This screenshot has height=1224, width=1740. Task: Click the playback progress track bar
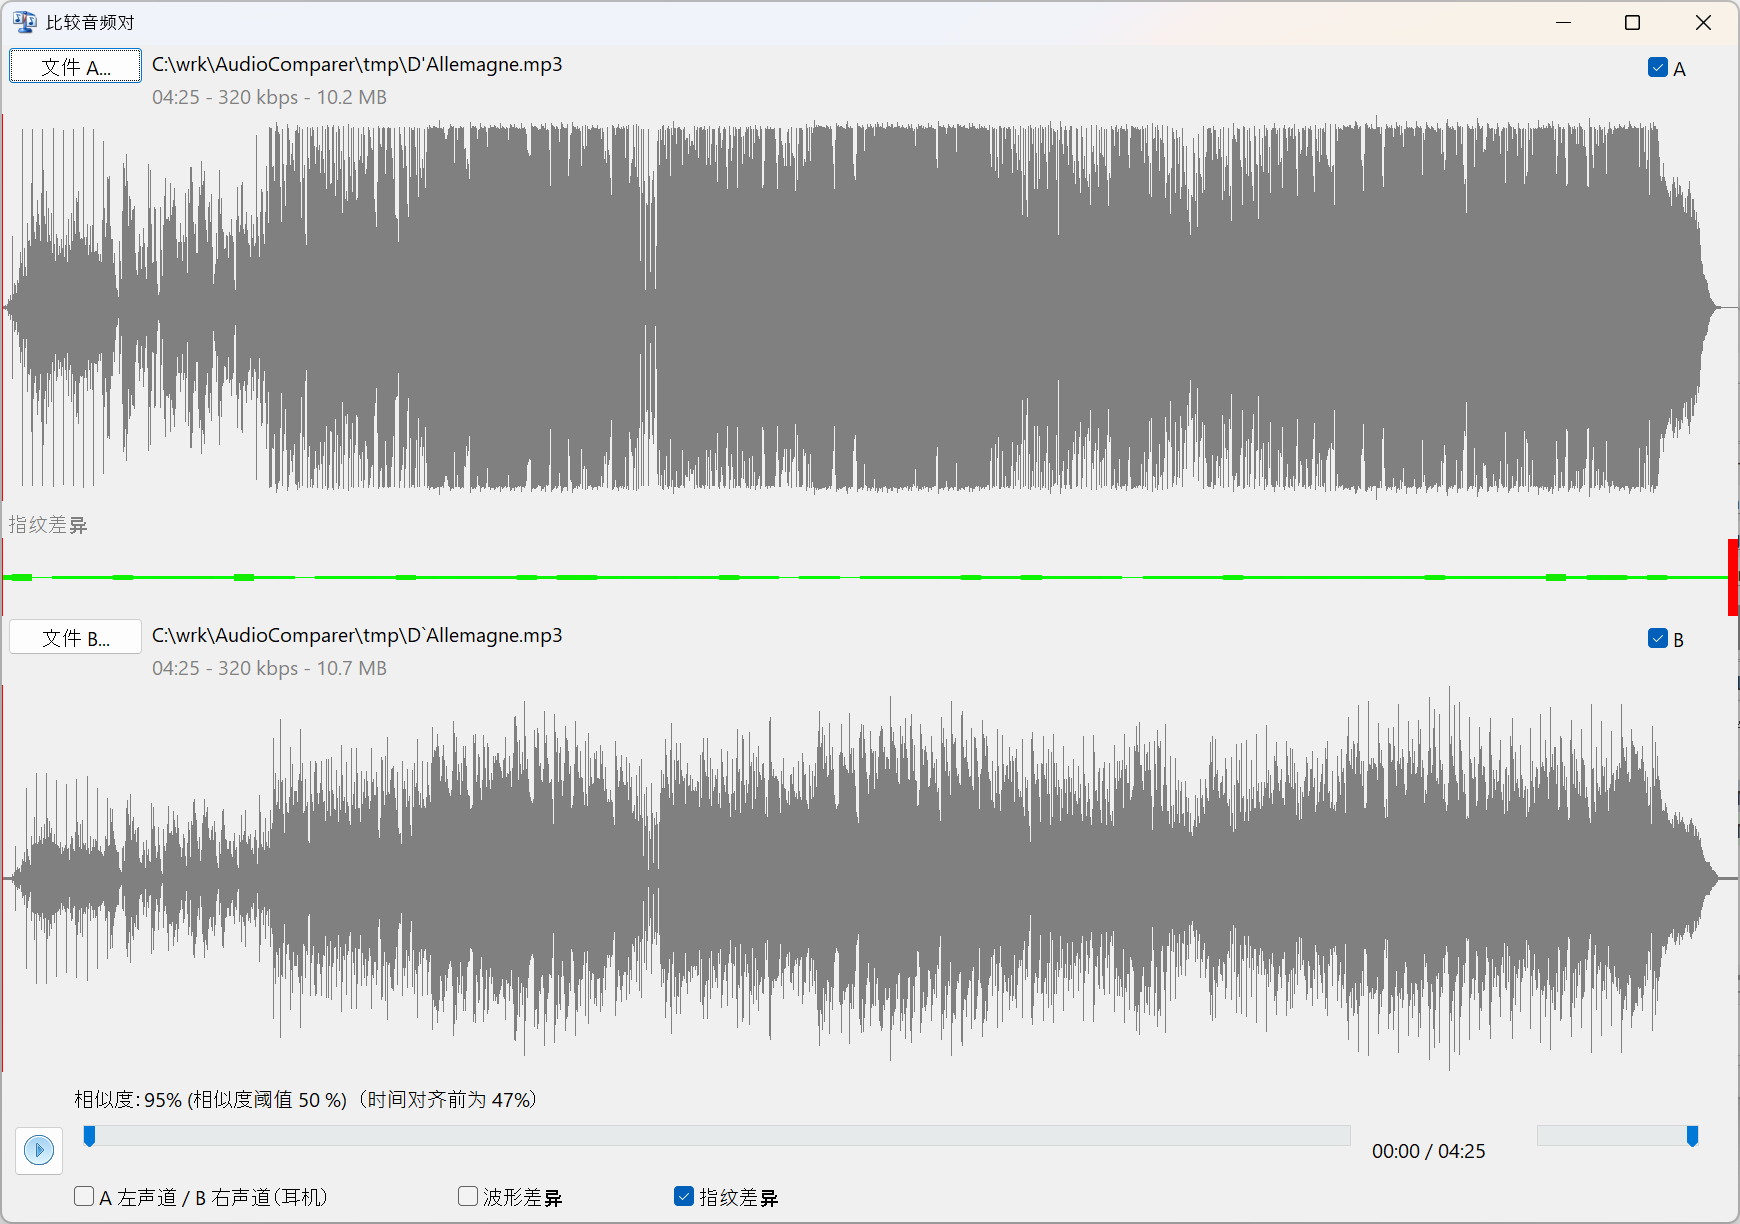[717, 1136]
